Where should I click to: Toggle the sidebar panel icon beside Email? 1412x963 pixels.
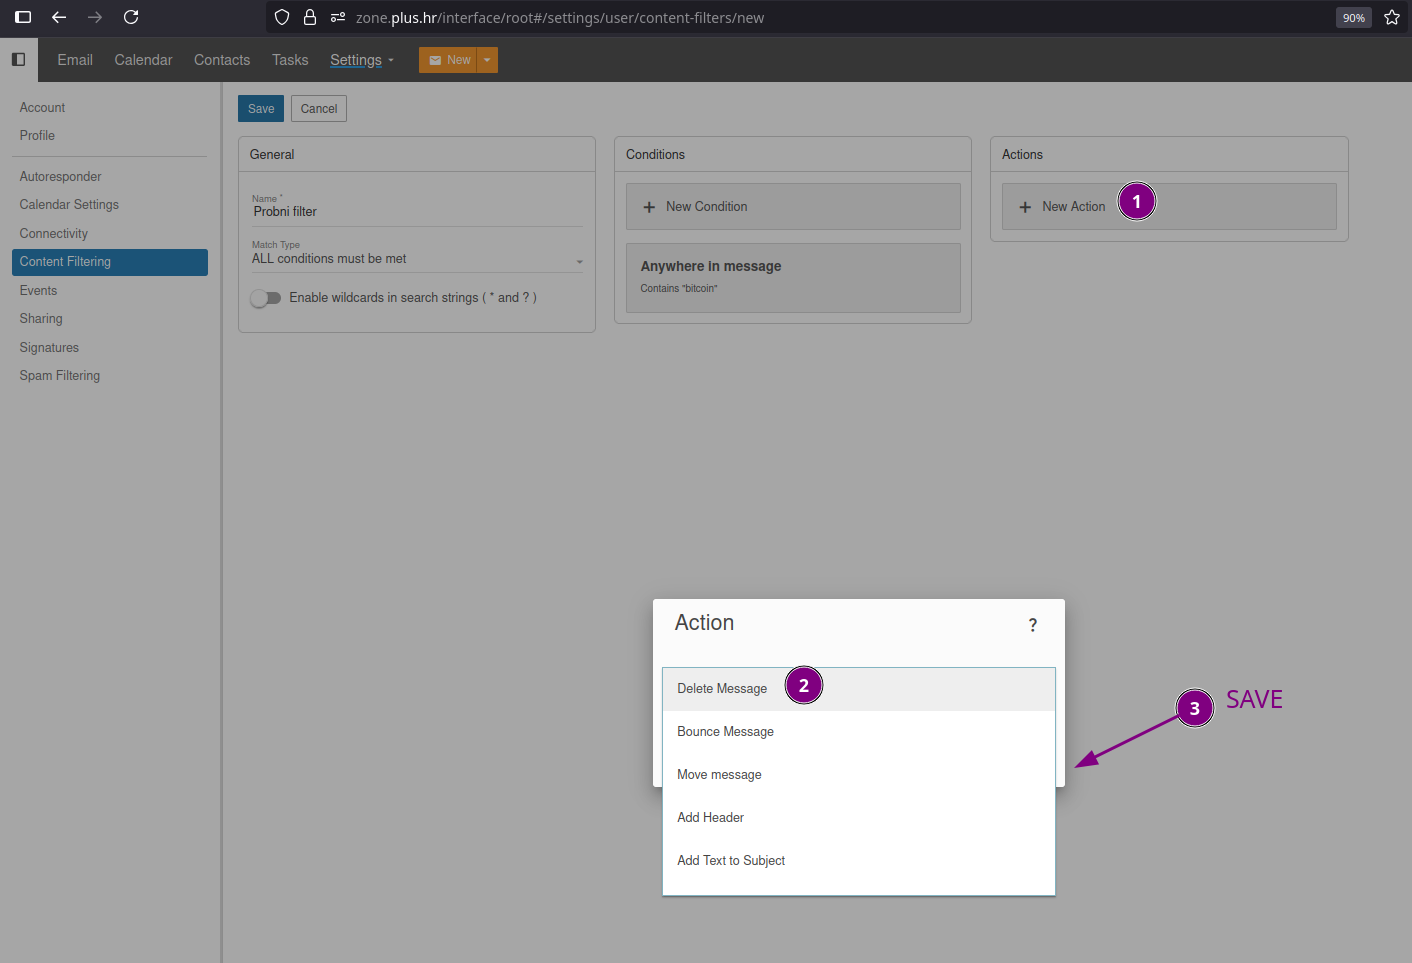[18, 60]
